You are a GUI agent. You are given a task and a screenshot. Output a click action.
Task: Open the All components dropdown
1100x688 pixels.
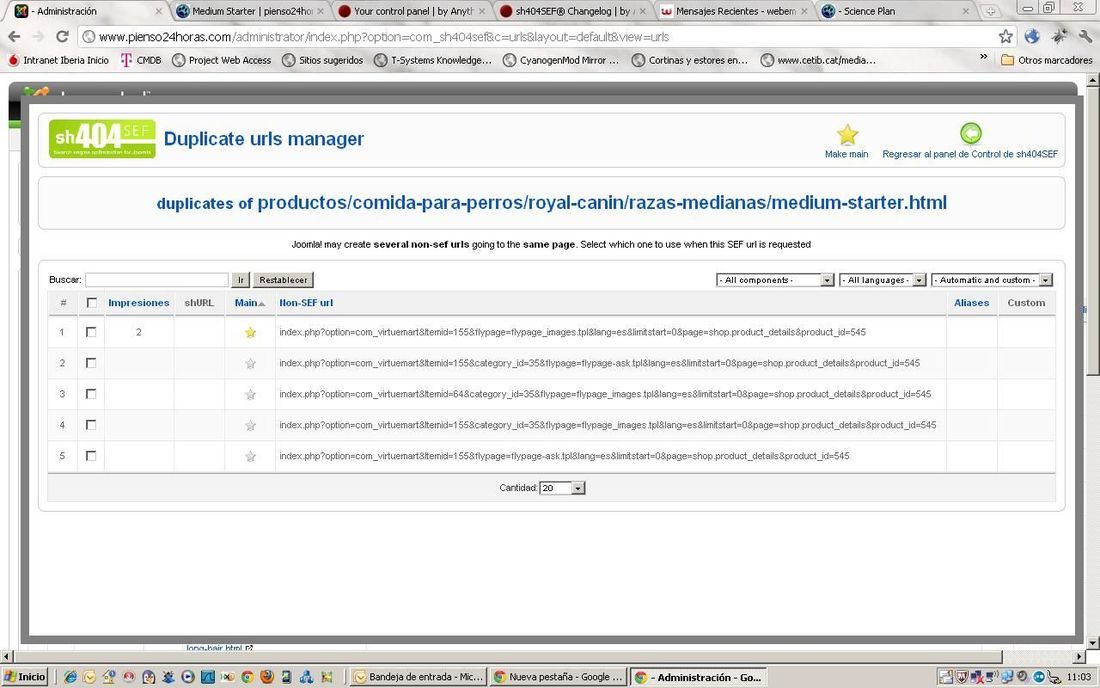[x=774, y=280]
